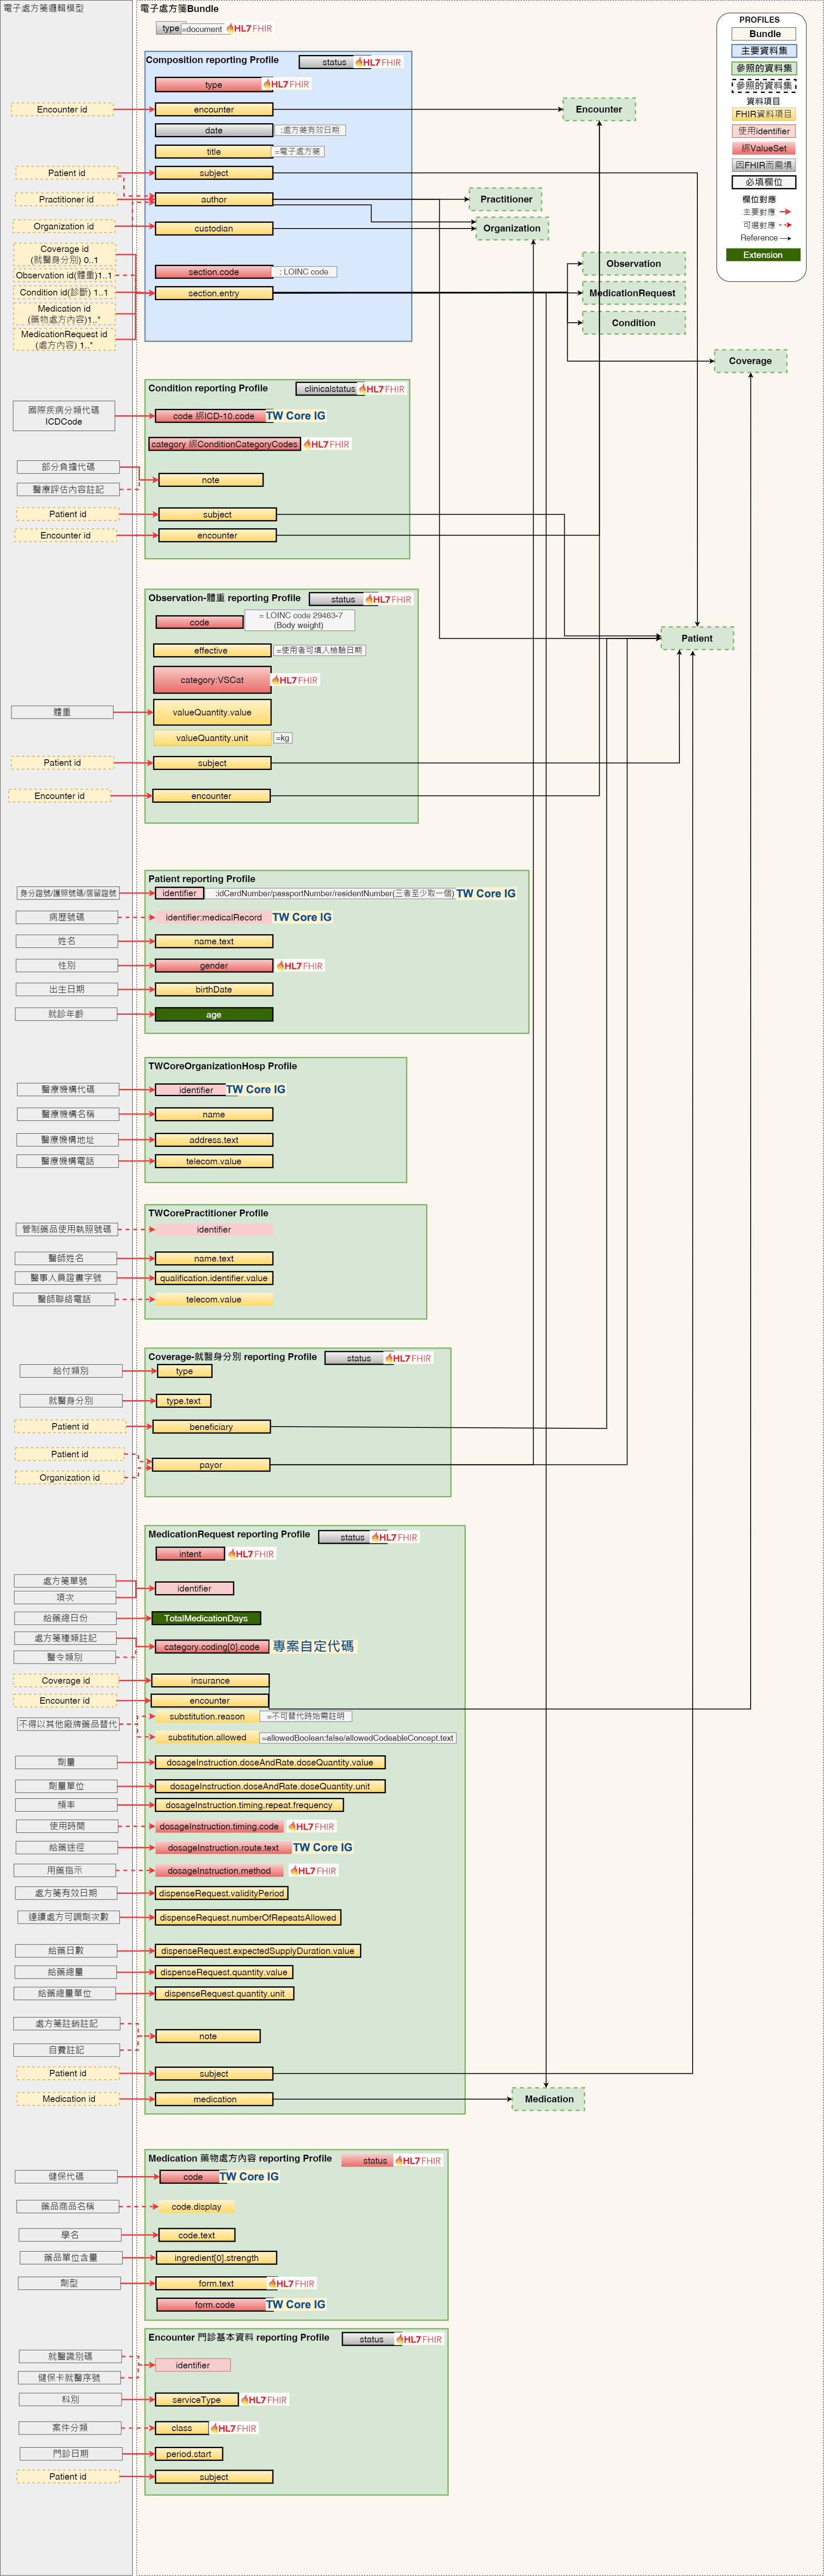
Task: Click TW Core IG link beside identifier:medicalRecord
Action: coord(303,917)
